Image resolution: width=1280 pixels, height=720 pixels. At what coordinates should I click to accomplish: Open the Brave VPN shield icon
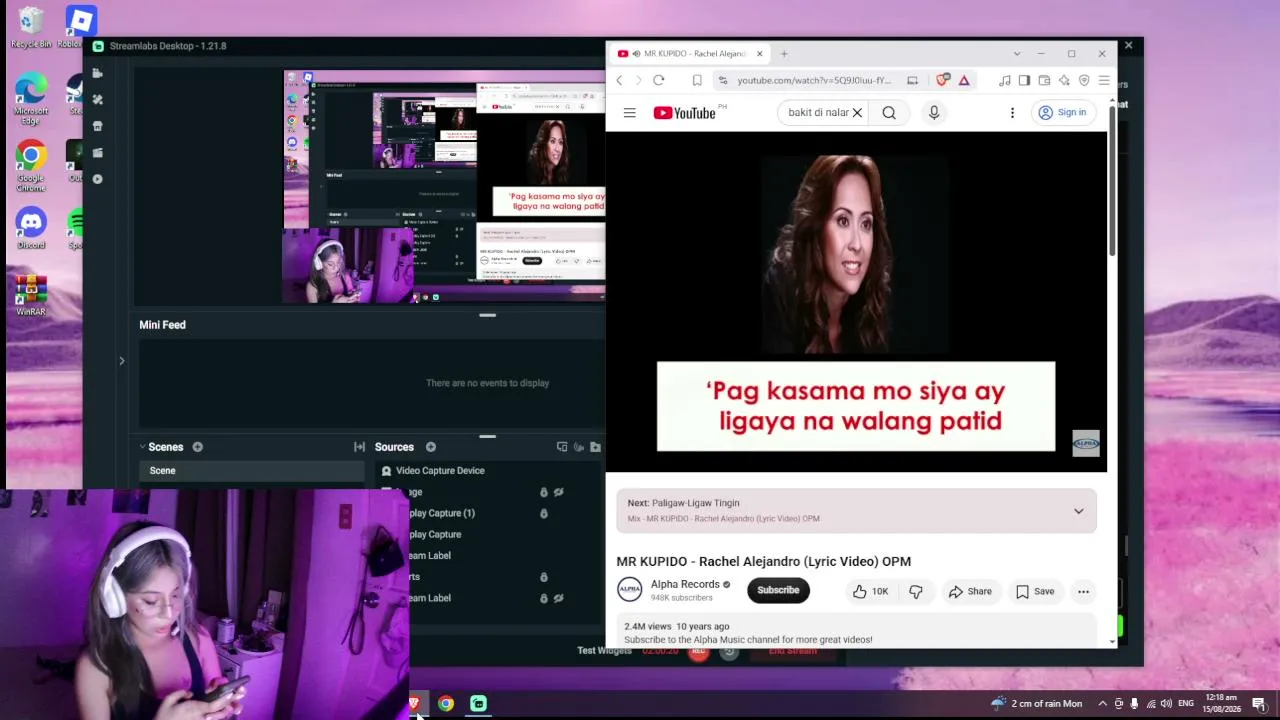[x=1084, y=80]
